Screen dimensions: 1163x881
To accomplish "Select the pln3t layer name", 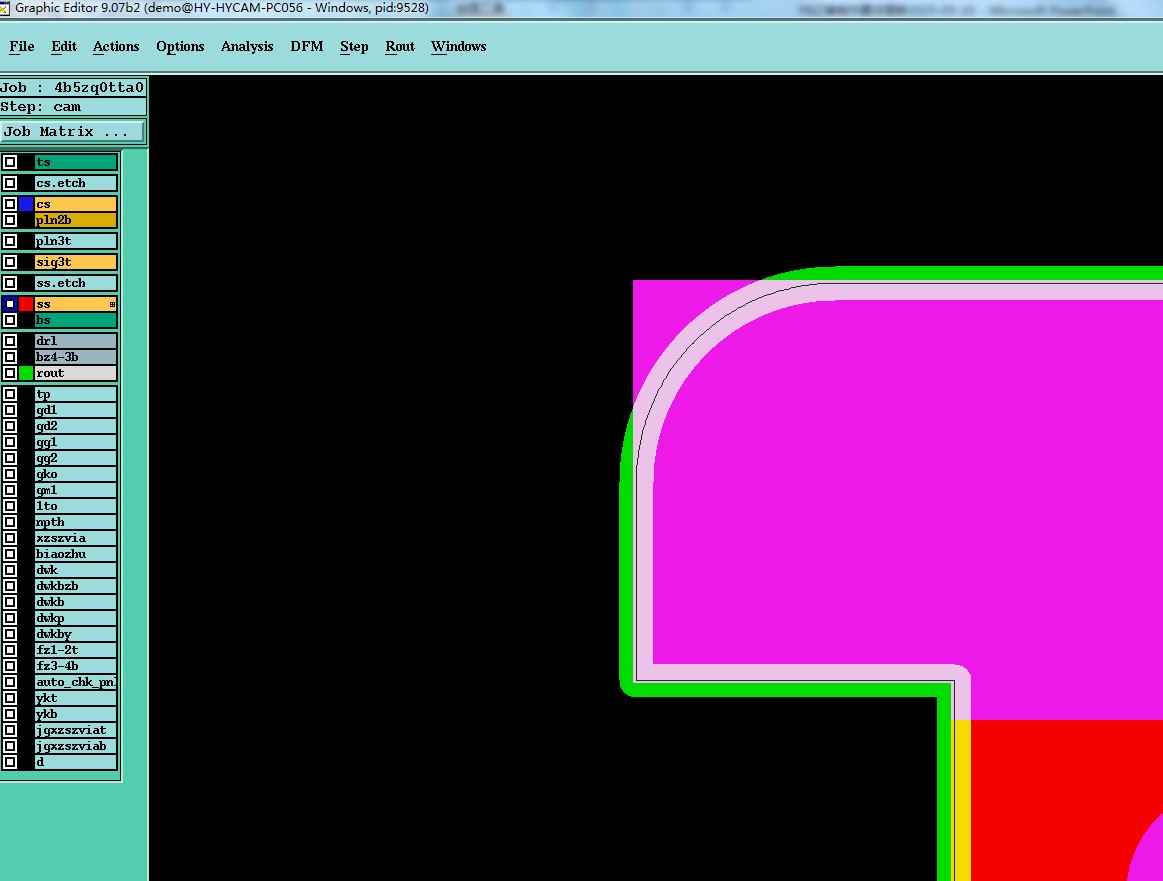I will [x=76, y=240].
